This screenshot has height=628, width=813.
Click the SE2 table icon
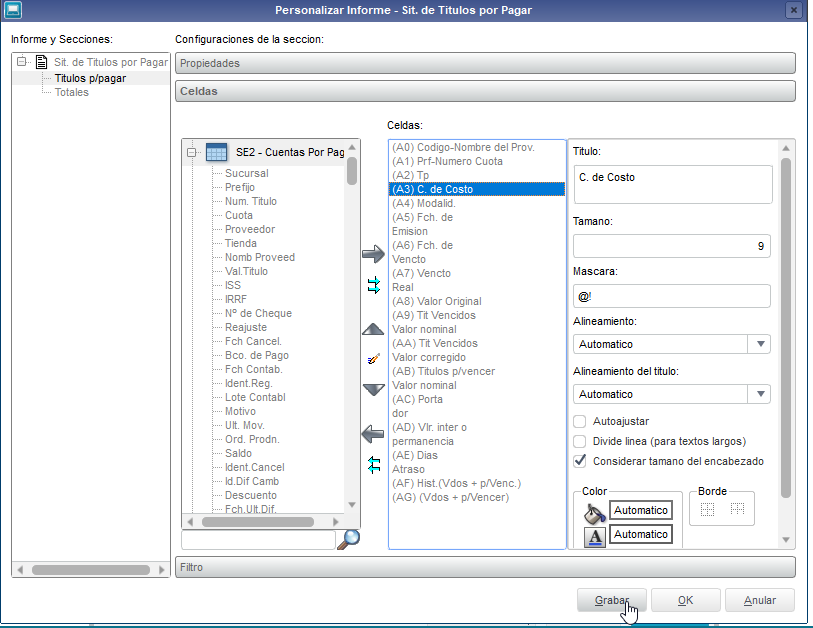(216, 152)
